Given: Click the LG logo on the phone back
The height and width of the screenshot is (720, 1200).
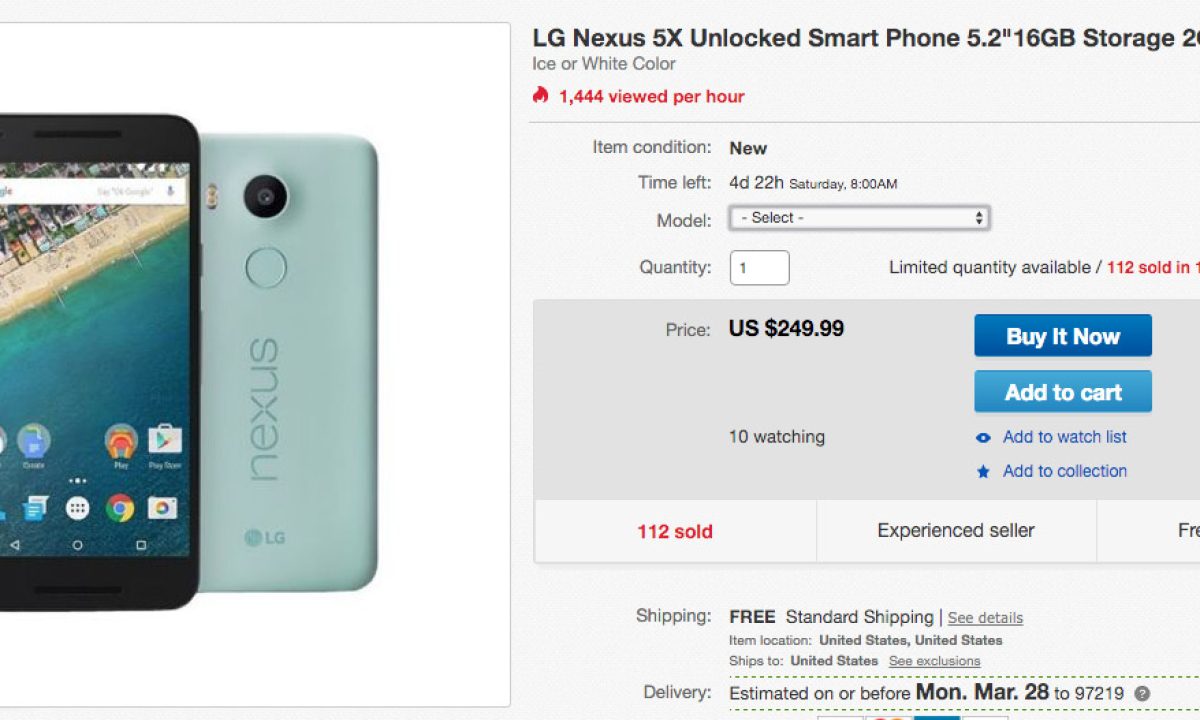Looking at the screenshot, I should point(264,538).
